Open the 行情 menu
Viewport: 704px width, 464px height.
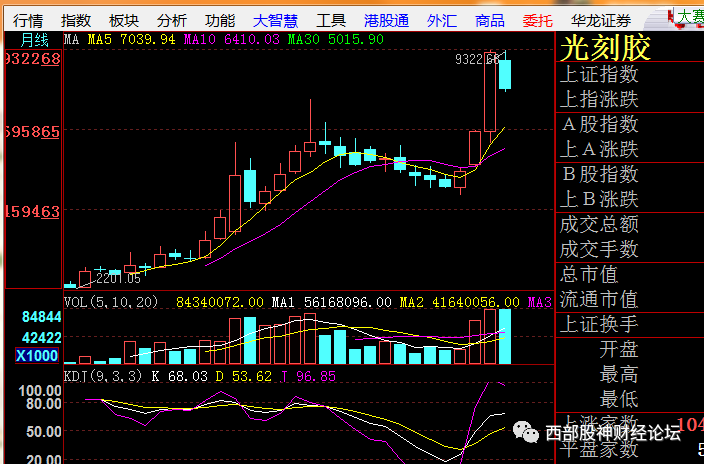pos(28,20)
